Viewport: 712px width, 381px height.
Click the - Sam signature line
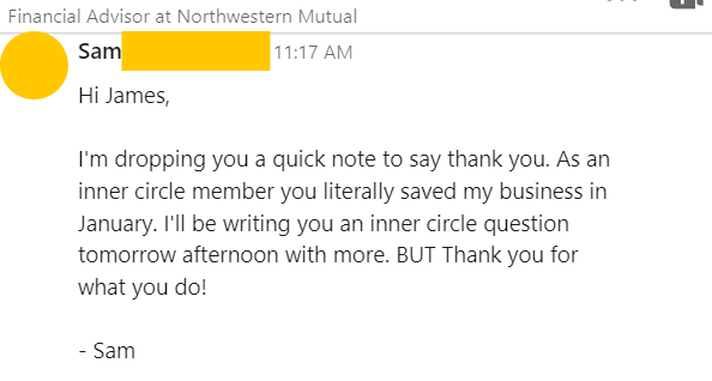[107, 351]
